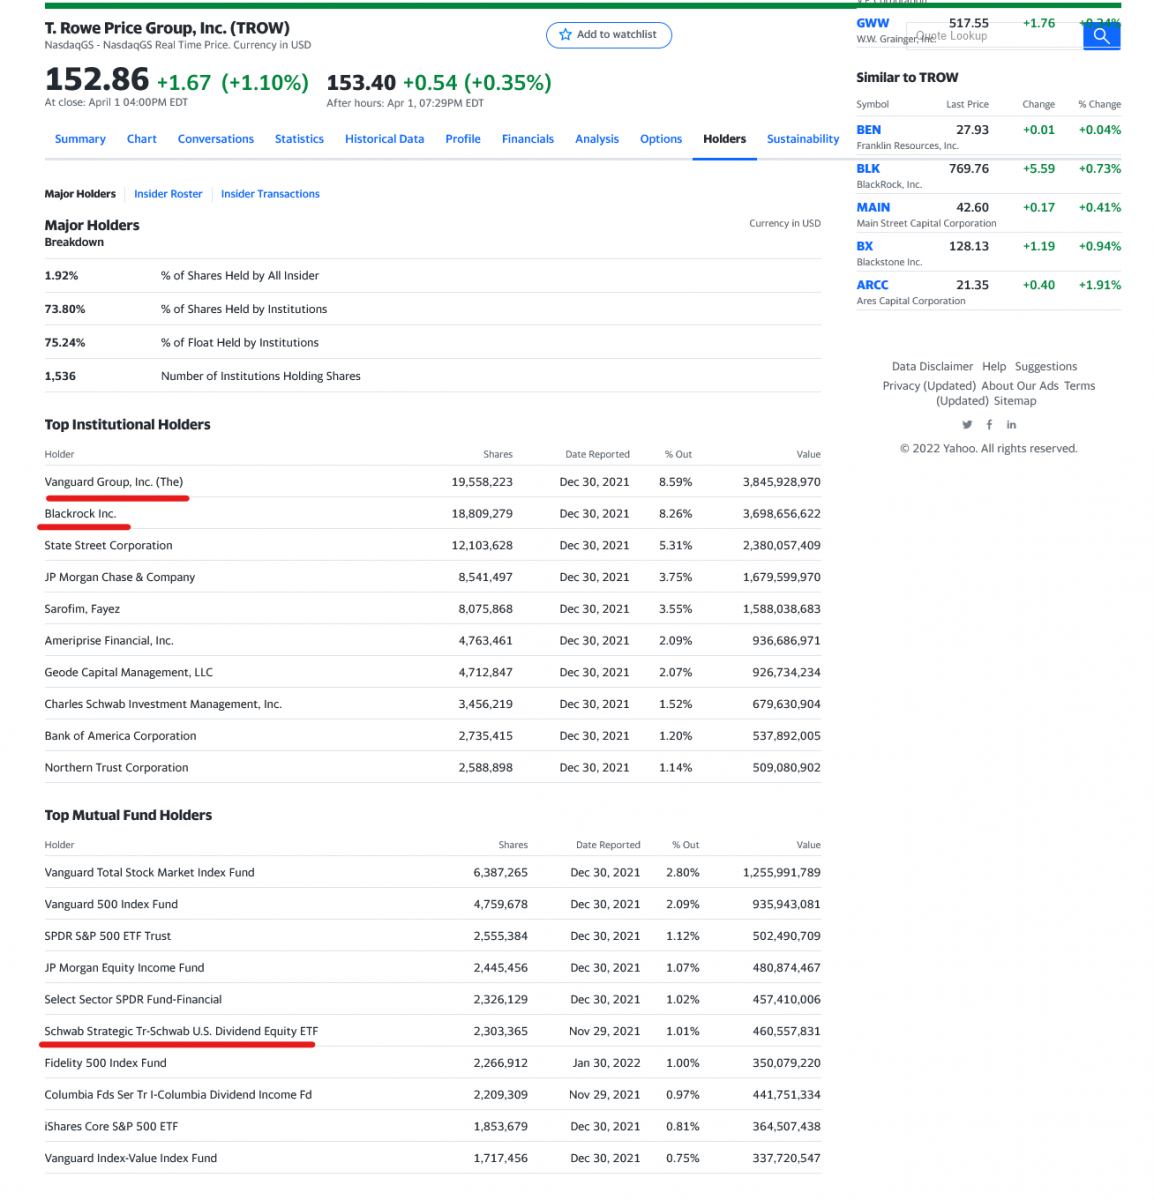Open the Sustainability tab
This screenshot has width=1154, height=1200.
802,139
